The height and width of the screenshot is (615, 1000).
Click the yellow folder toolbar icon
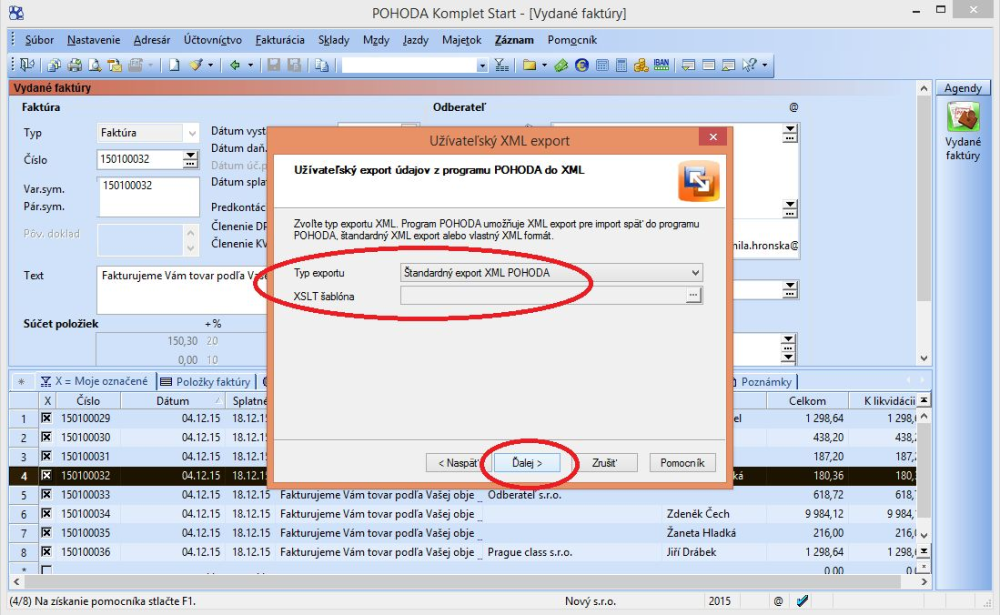[x=529, y=64]
